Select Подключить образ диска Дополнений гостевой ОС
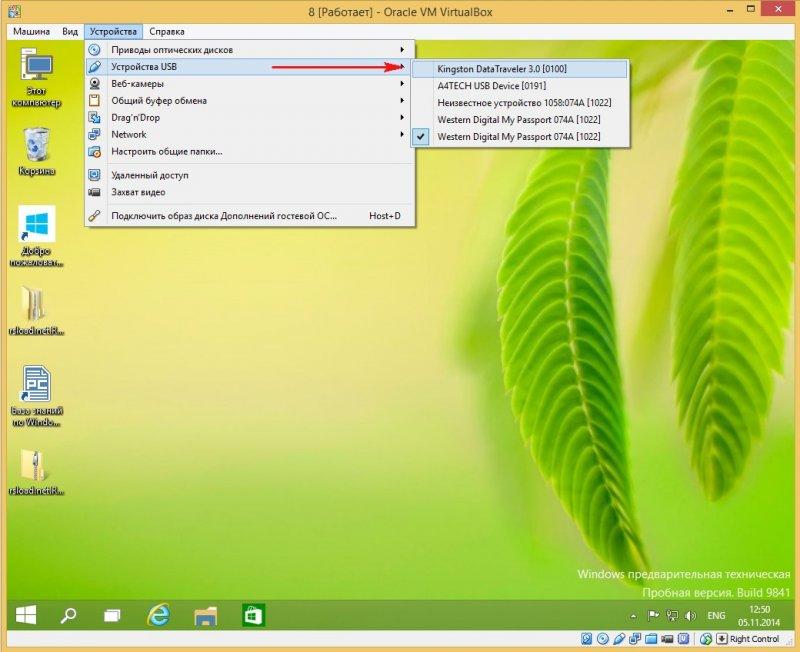800x652 pixels. (x=250, y=216)
